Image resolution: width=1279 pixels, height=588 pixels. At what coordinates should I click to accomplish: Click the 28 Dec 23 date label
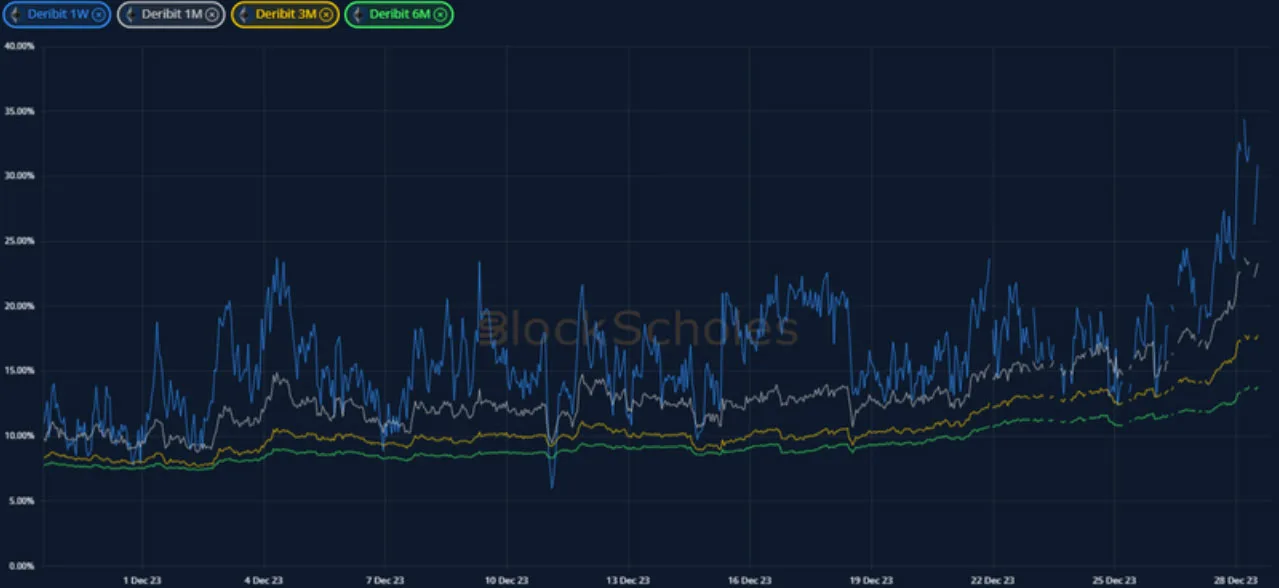click(x=1236, y=580)
